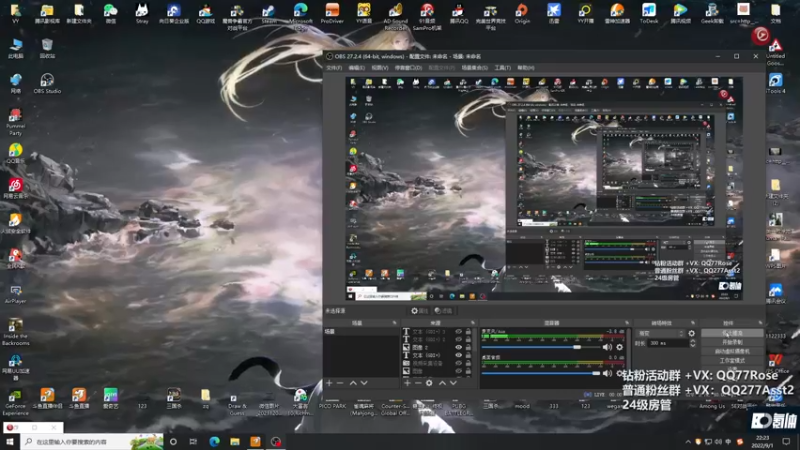Screen dimensions: 800x450
Task: Open the AD Sound Recorder shortcut
Action: 395,15
